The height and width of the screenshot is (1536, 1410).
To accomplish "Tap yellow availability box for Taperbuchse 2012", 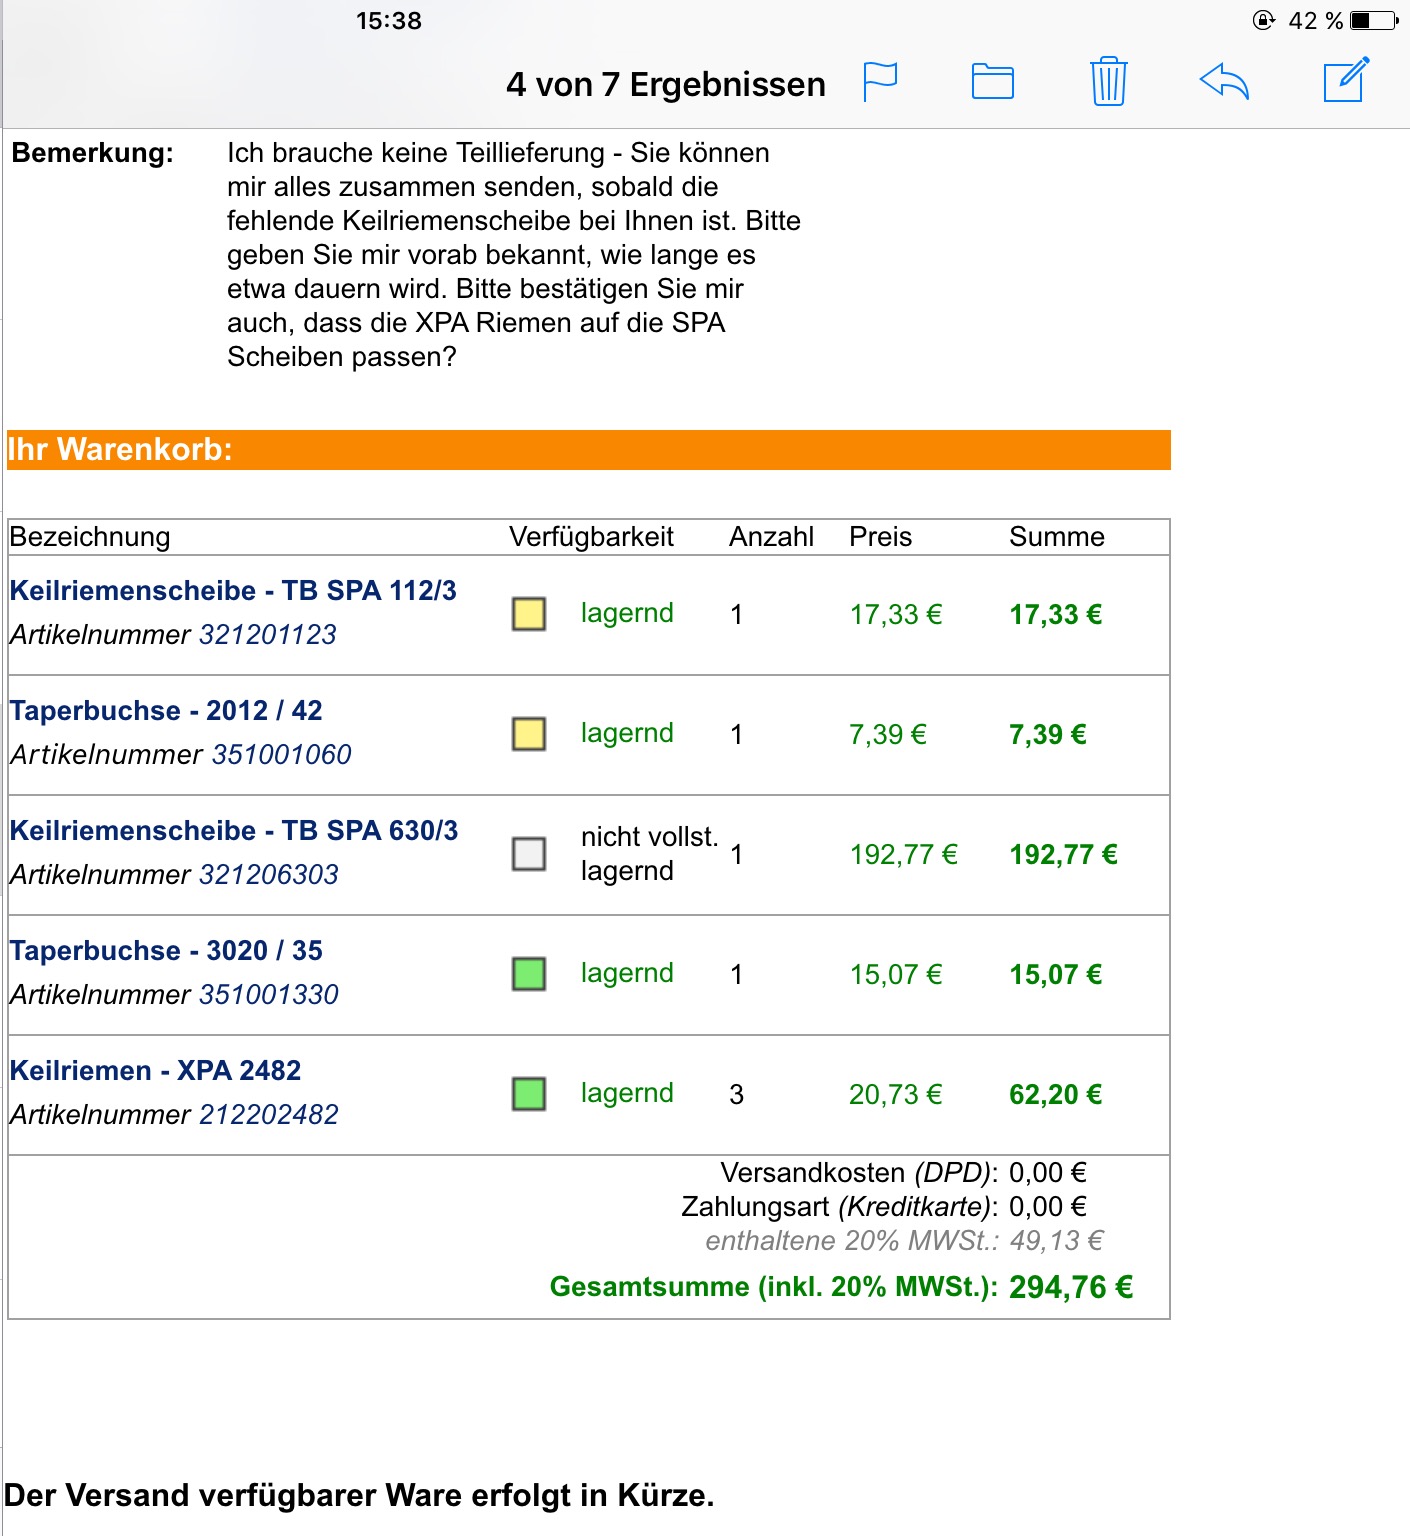I will (529, 734).
